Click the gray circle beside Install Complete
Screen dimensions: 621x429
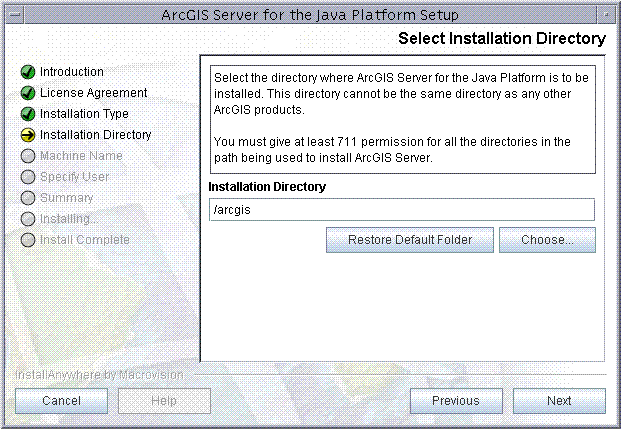coord(28,240)
